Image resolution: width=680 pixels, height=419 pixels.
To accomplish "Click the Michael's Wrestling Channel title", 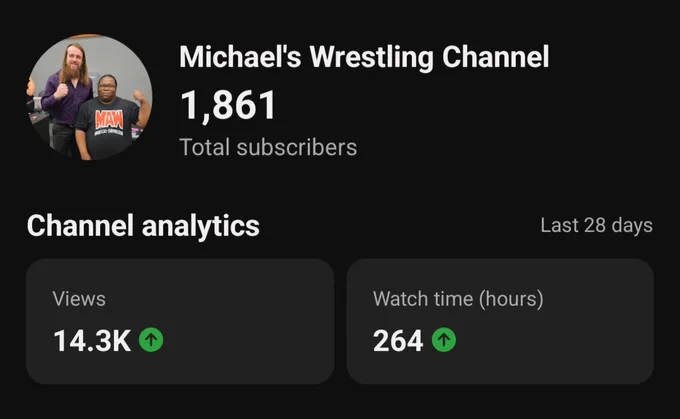I will [364, 57].
